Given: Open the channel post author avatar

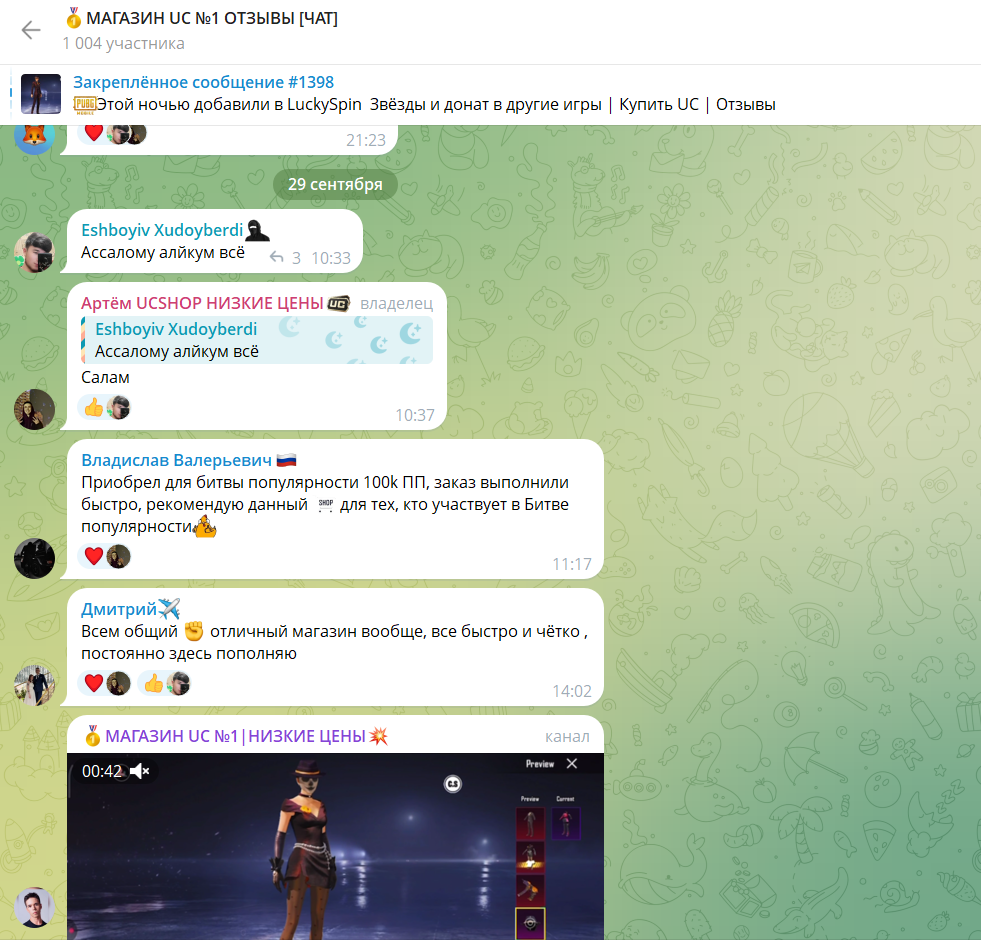Looking at the screenshot, I should (x=34, y=907).
